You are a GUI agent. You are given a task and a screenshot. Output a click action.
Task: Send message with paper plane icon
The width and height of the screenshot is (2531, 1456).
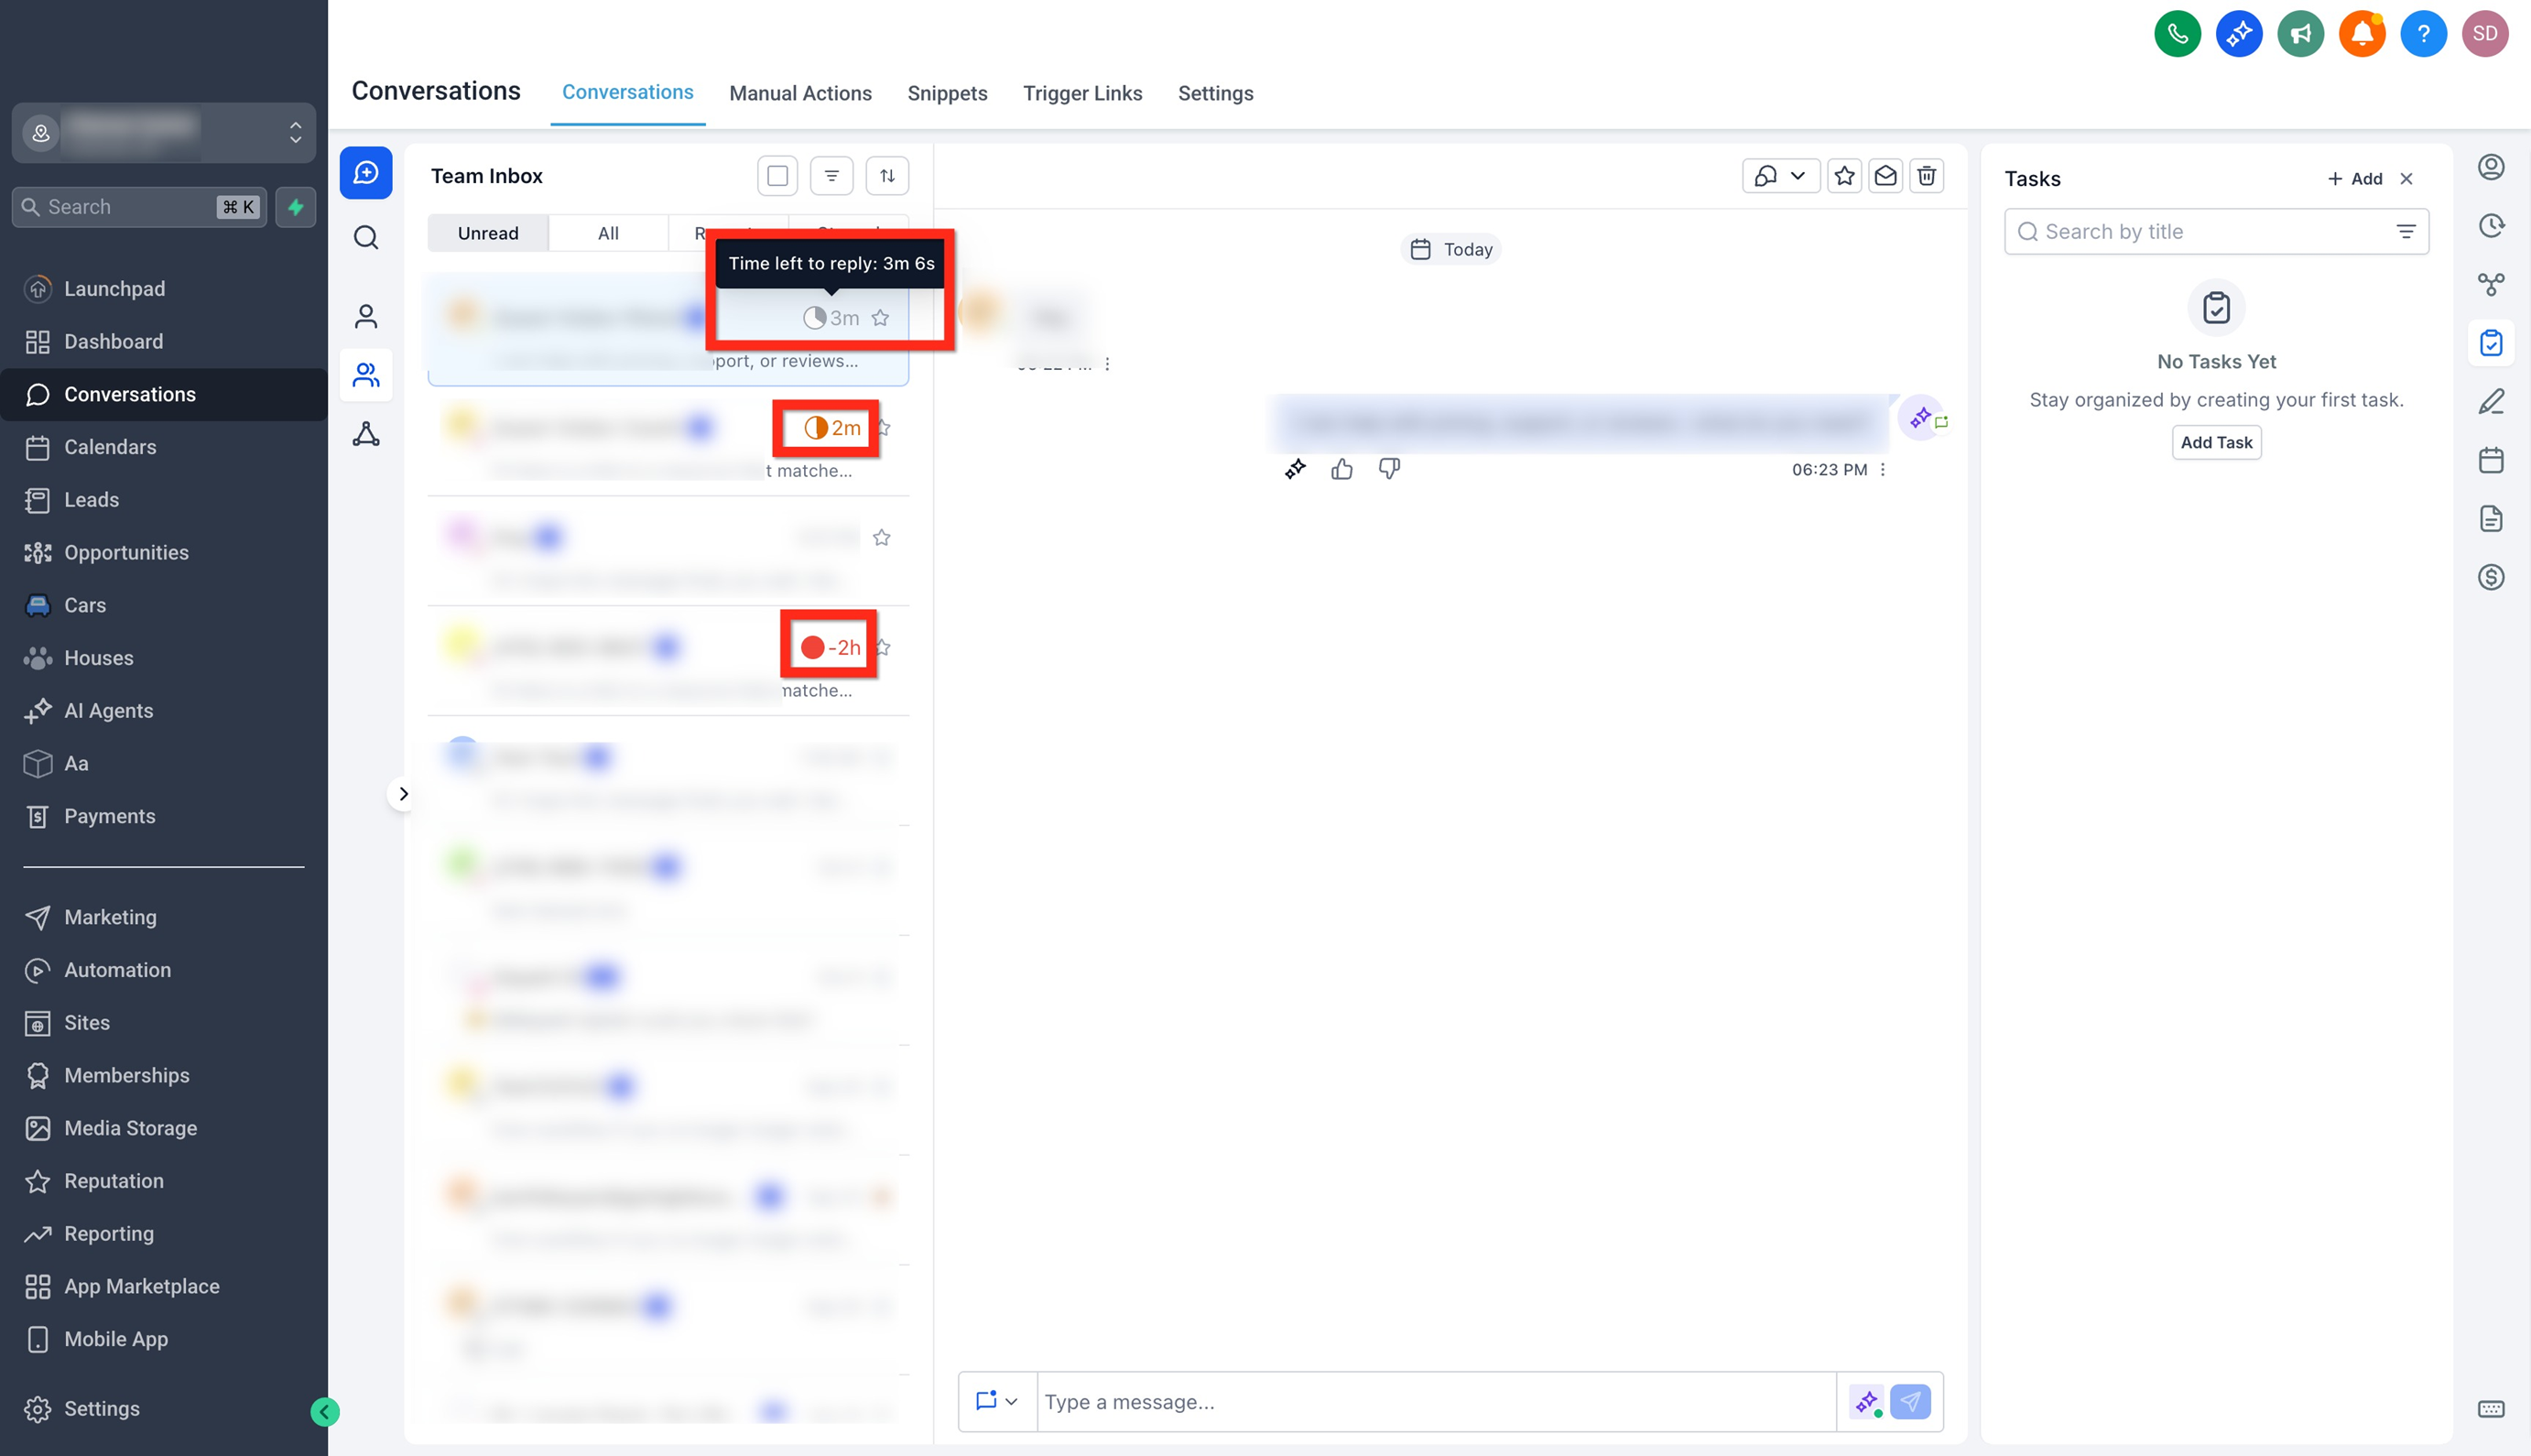[x=1910, y=1402]
